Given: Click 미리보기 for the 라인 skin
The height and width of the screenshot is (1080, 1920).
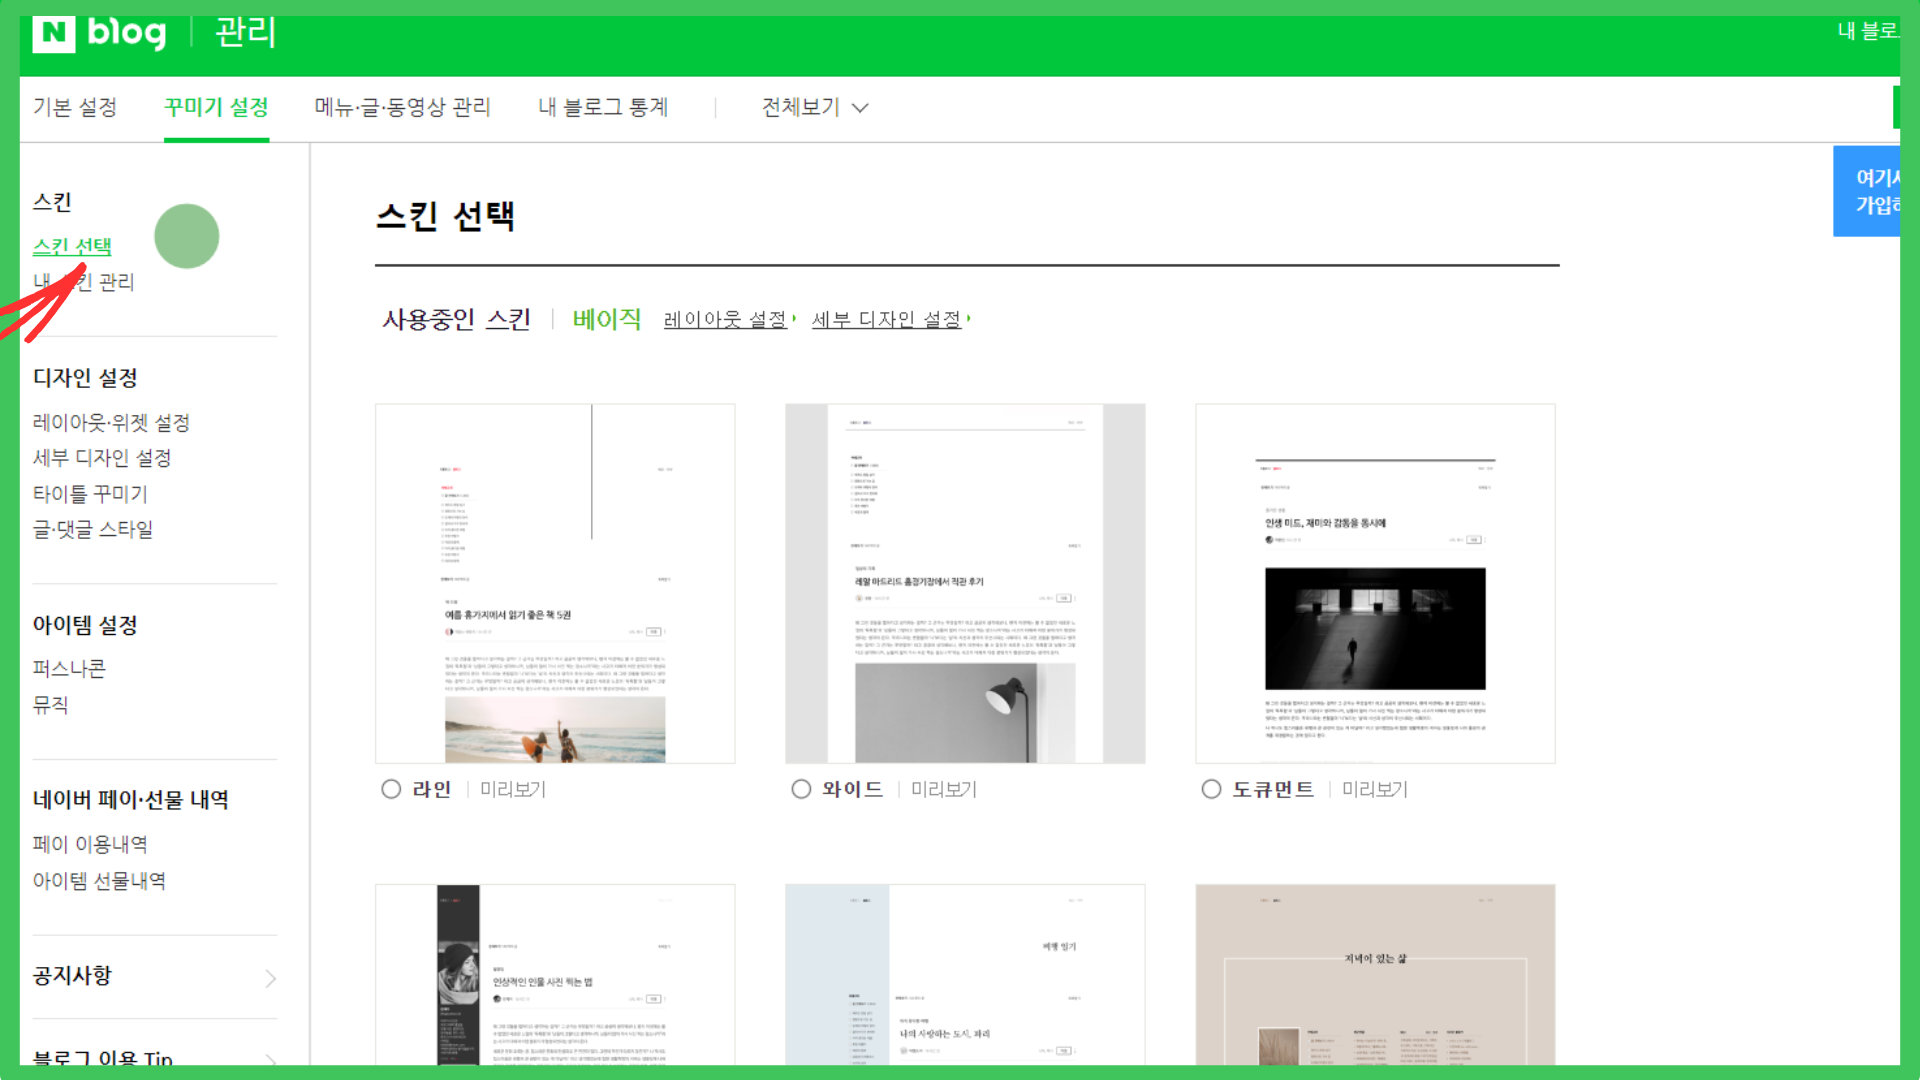Looking at the screenshot, I should pyautogui.click(x=513, y=789).
